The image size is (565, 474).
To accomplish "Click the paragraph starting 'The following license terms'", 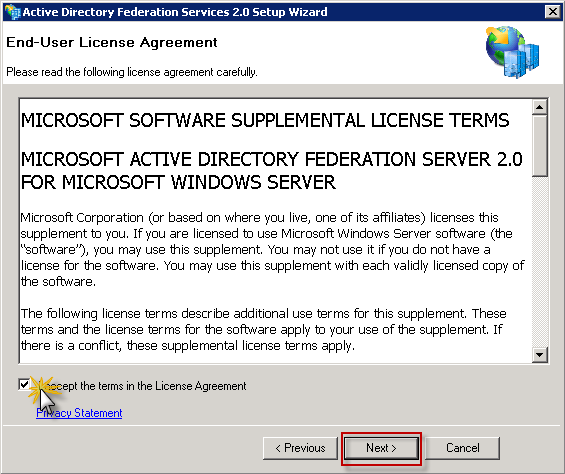I will pos(263,329).
